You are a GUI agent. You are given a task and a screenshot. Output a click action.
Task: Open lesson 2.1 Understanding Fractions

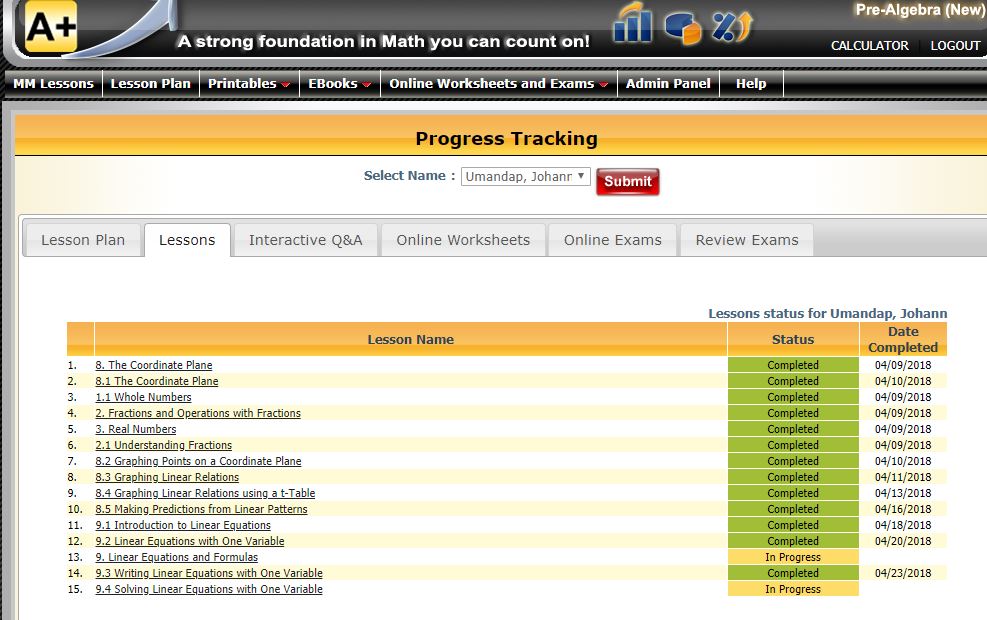click(164, 445)
